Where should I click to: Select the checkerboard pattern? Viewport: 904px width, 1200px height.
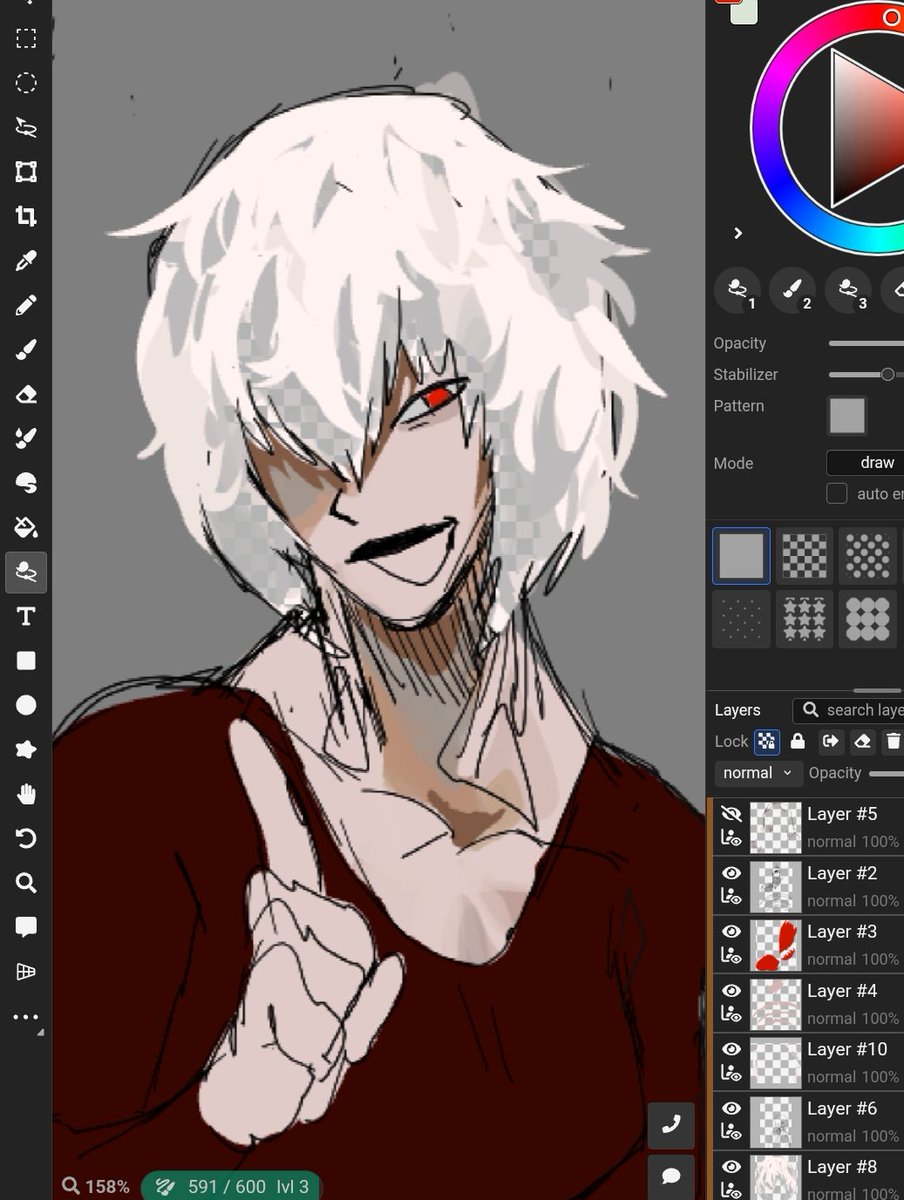point(804,556)
